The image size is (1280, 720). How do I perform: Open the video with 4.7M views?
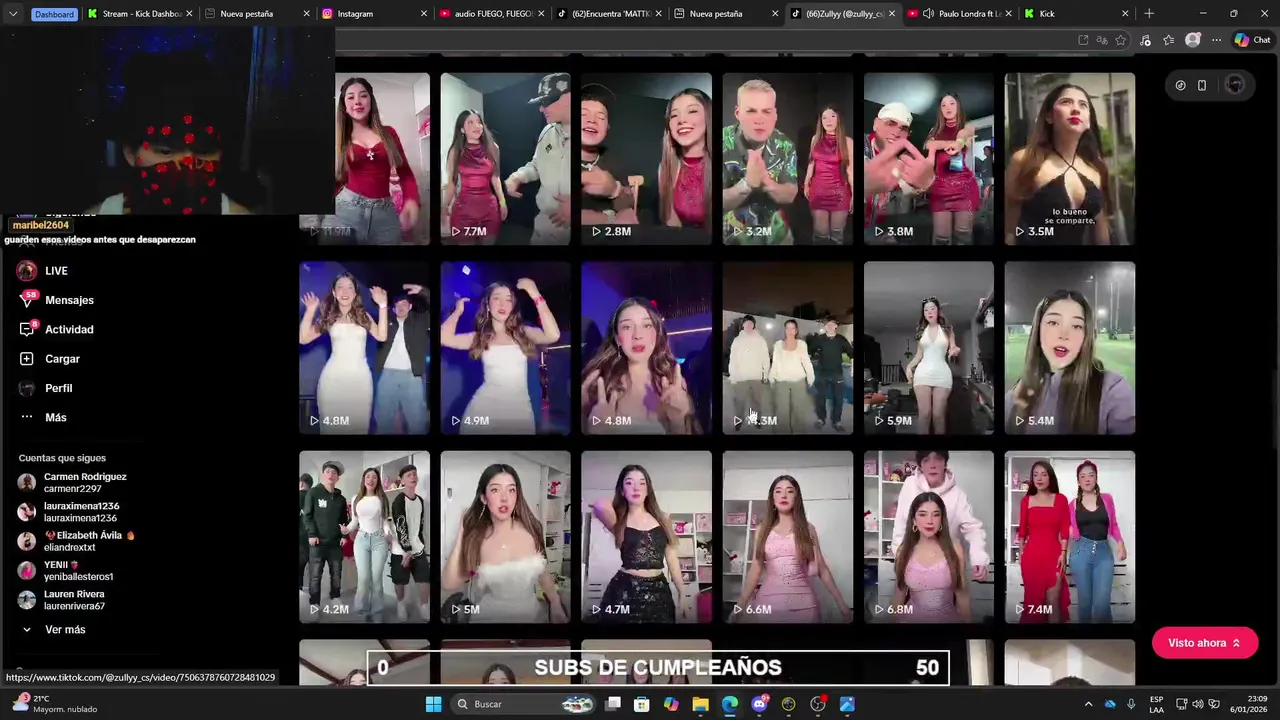point(646,537)
